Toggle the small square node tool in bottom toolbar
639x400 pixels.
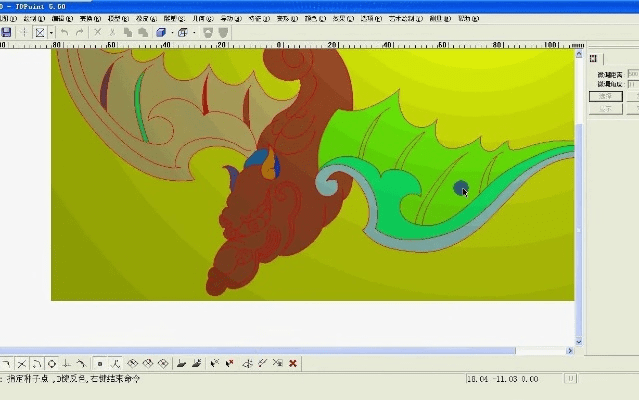click(100, 363)
